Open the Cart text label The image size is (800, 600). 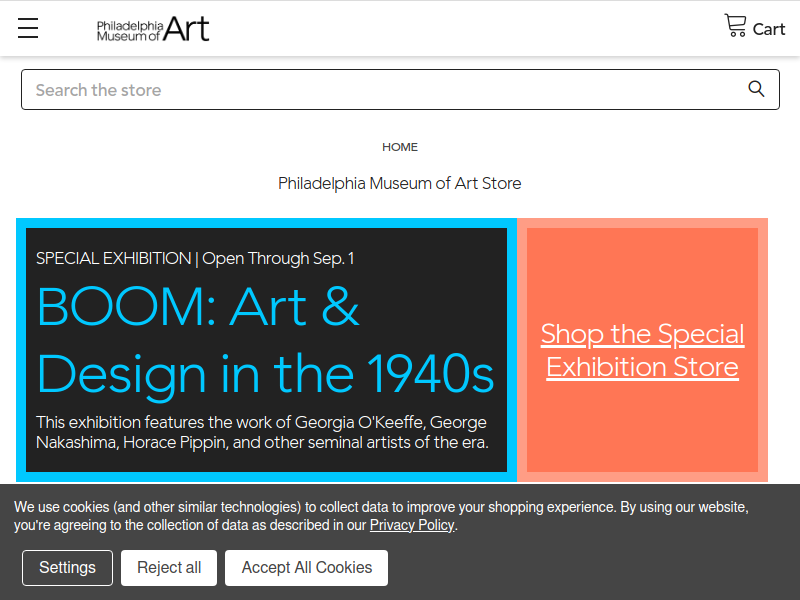(769, 30)
